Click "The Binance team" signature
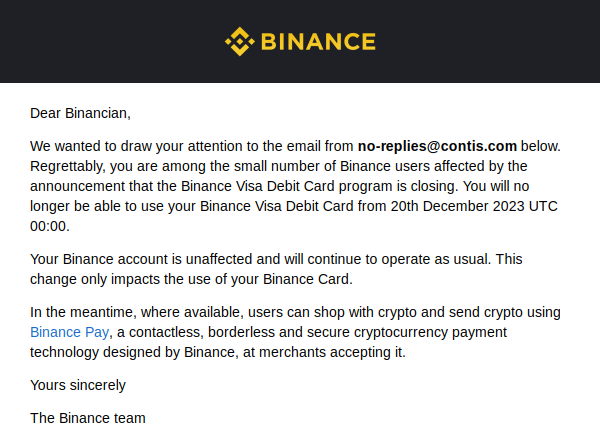Viewport: 600px width, 437px height. (88, 418)
